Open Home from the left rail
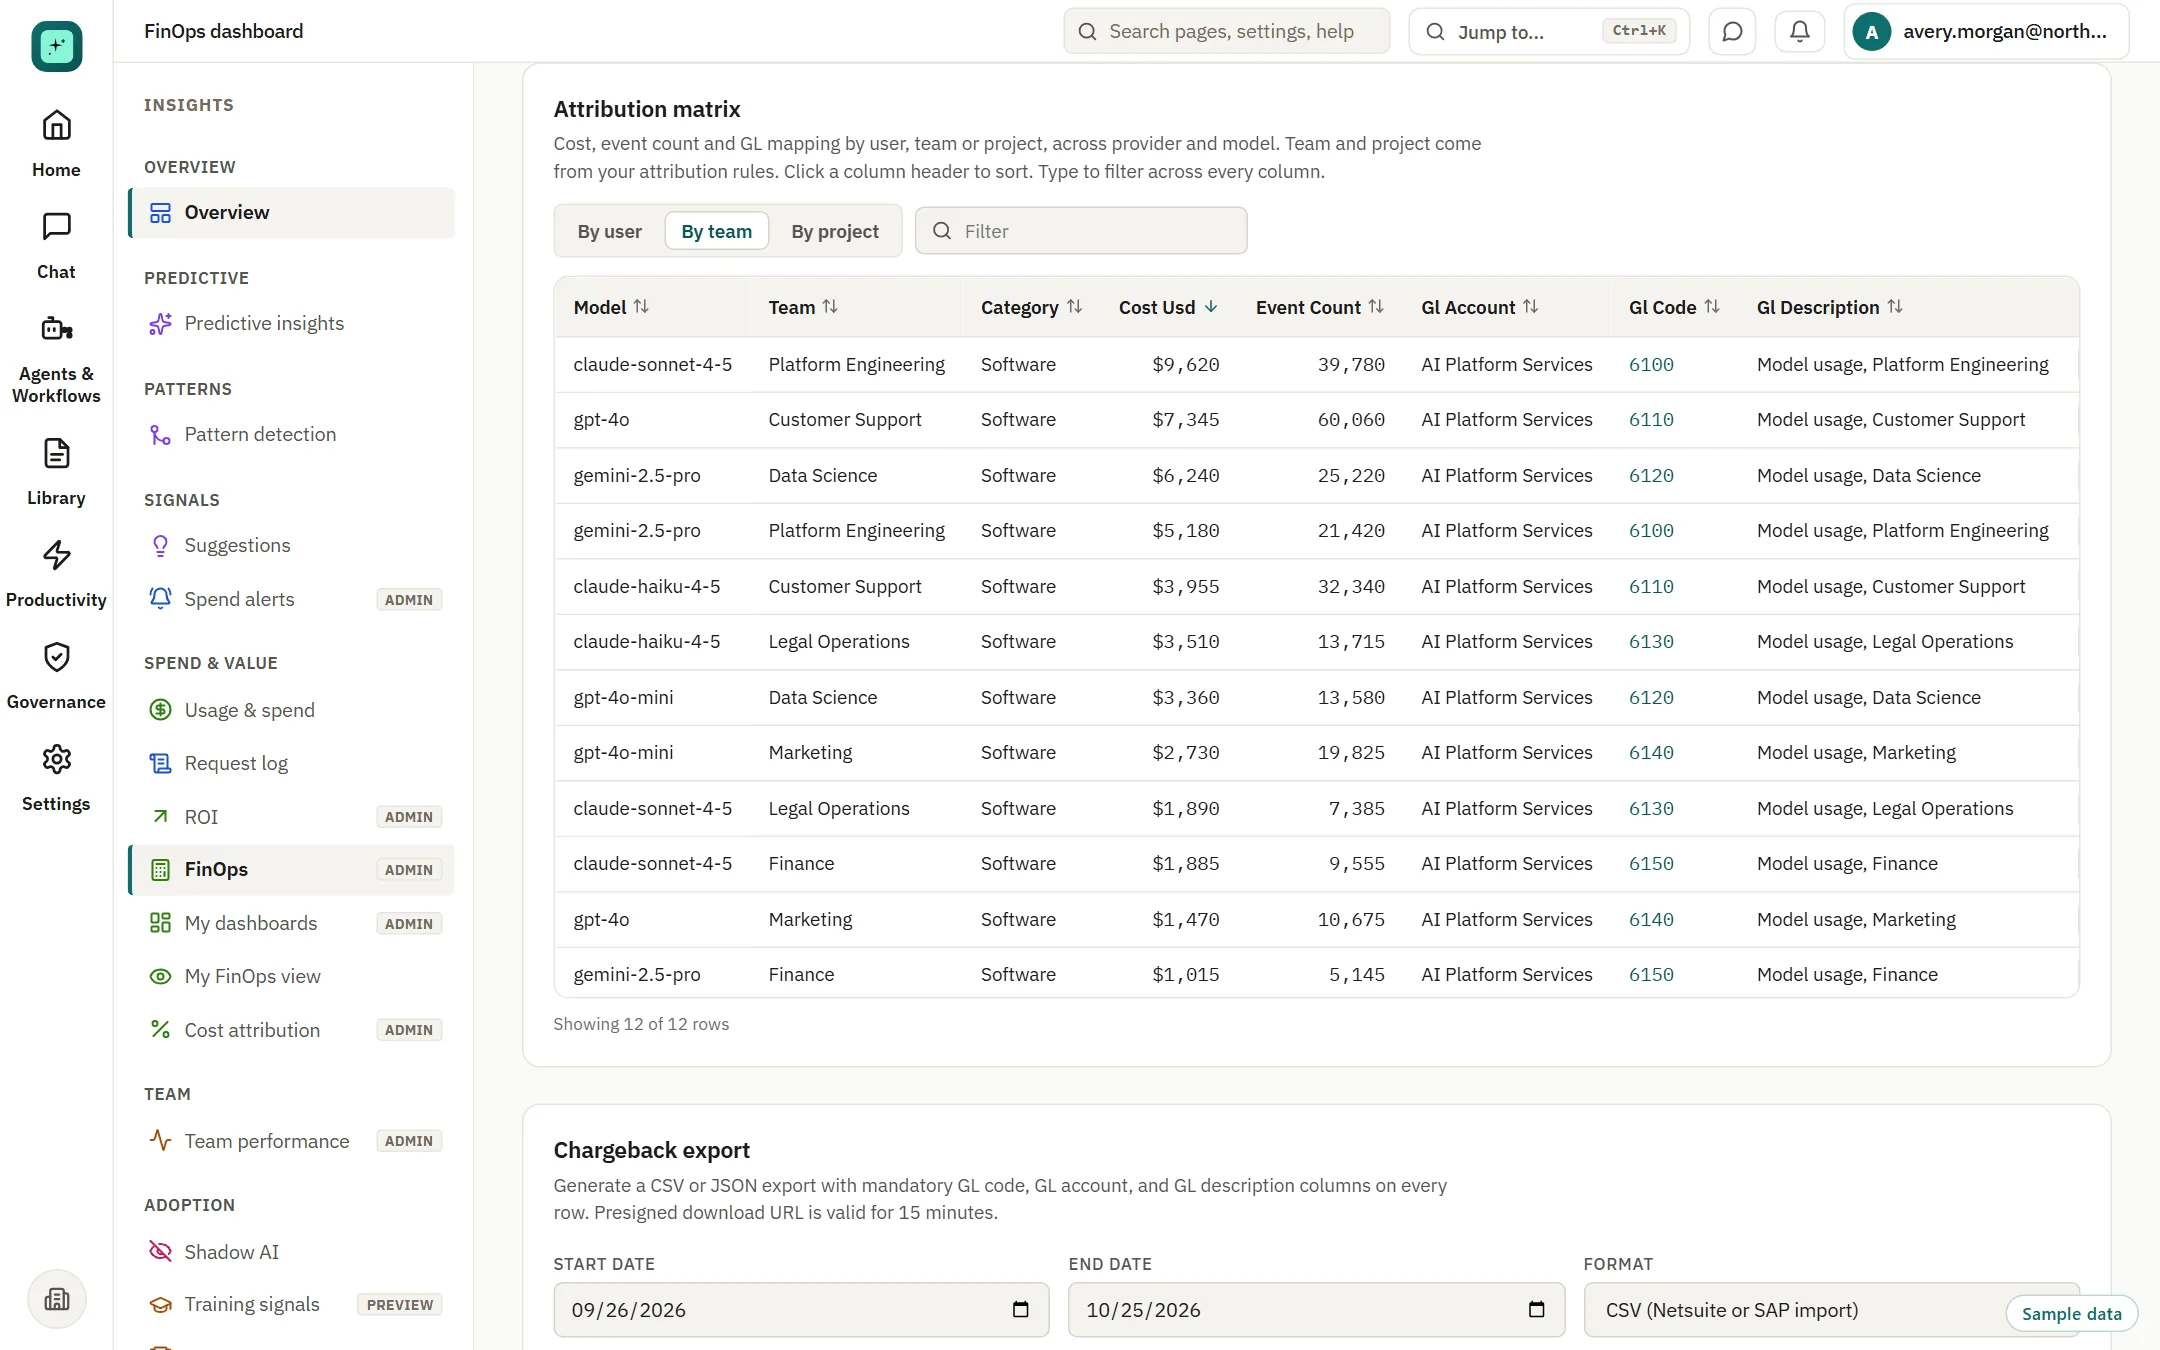This screenshot has width=2160, height=1350. (56, 144)
